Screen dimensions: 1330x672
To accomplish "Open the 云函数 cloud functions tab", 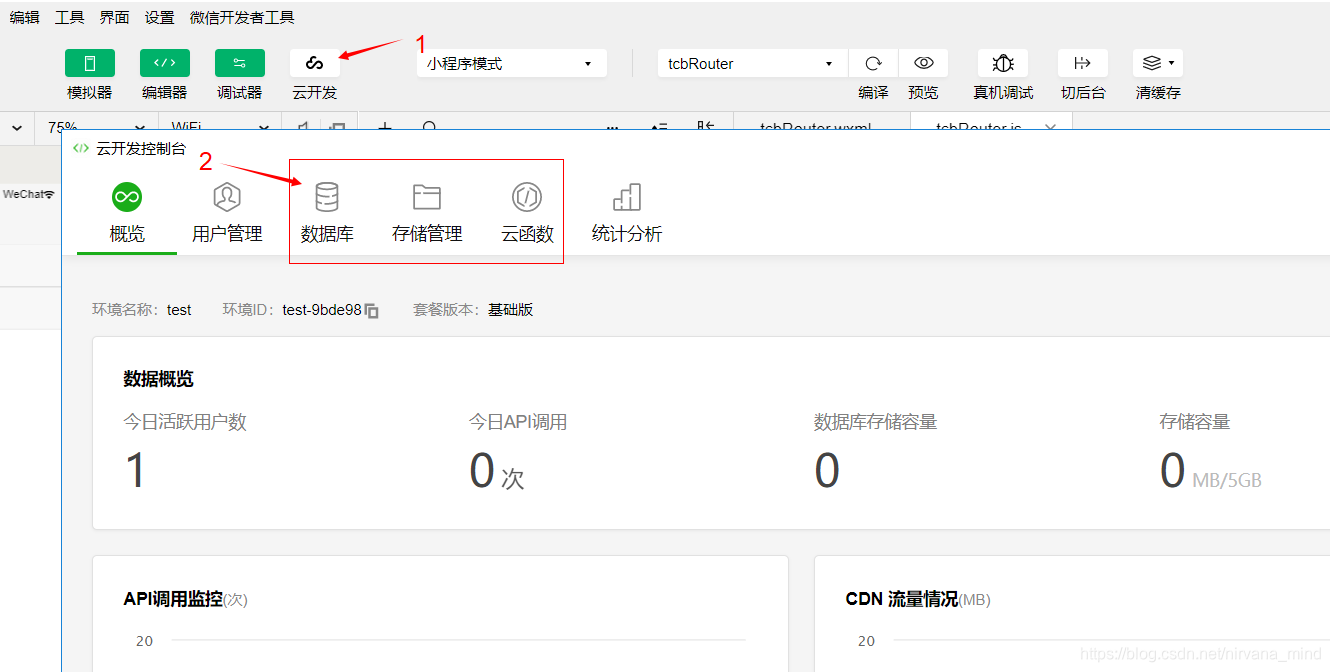I will pos(527,213).
